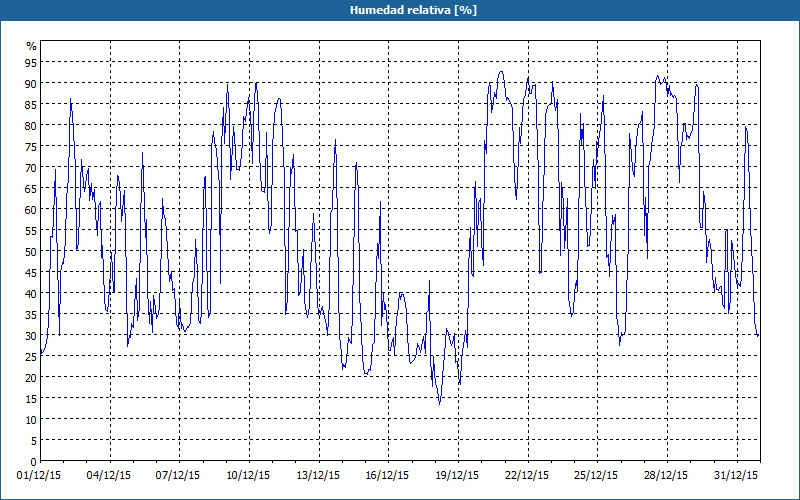Click the 0 value on the y-axis
This screenshot has height=500, width=800.
(x=34, y=462)
